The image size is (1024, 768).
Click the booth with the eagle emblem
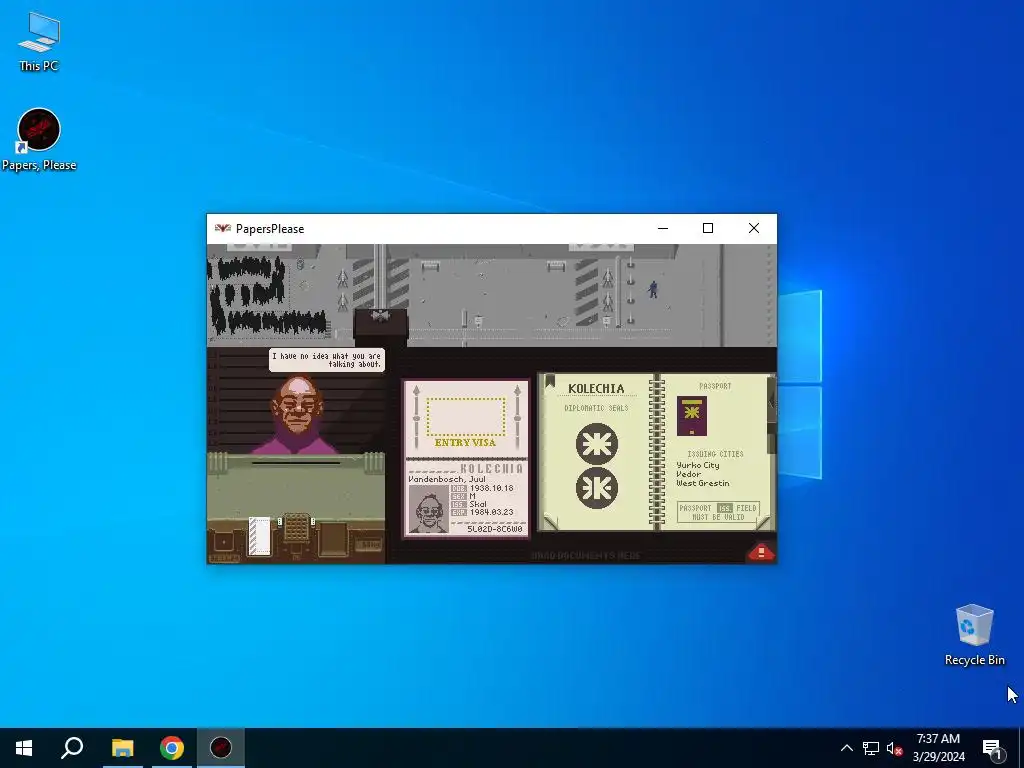click(x=381, y=325)
